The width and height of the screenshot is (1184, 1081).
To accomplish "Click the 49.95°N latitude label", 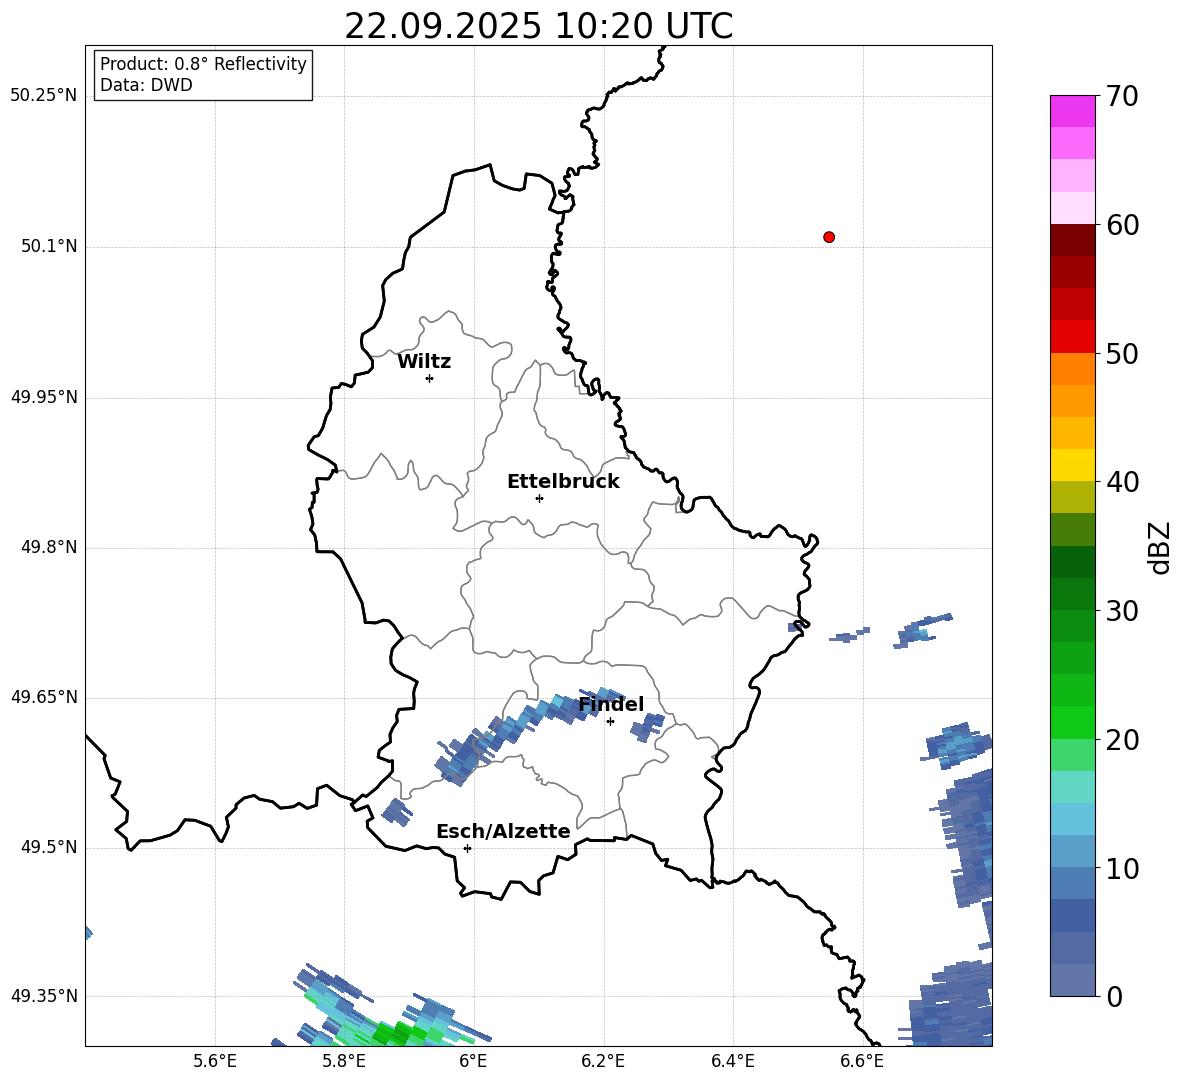I will point(44,397).
